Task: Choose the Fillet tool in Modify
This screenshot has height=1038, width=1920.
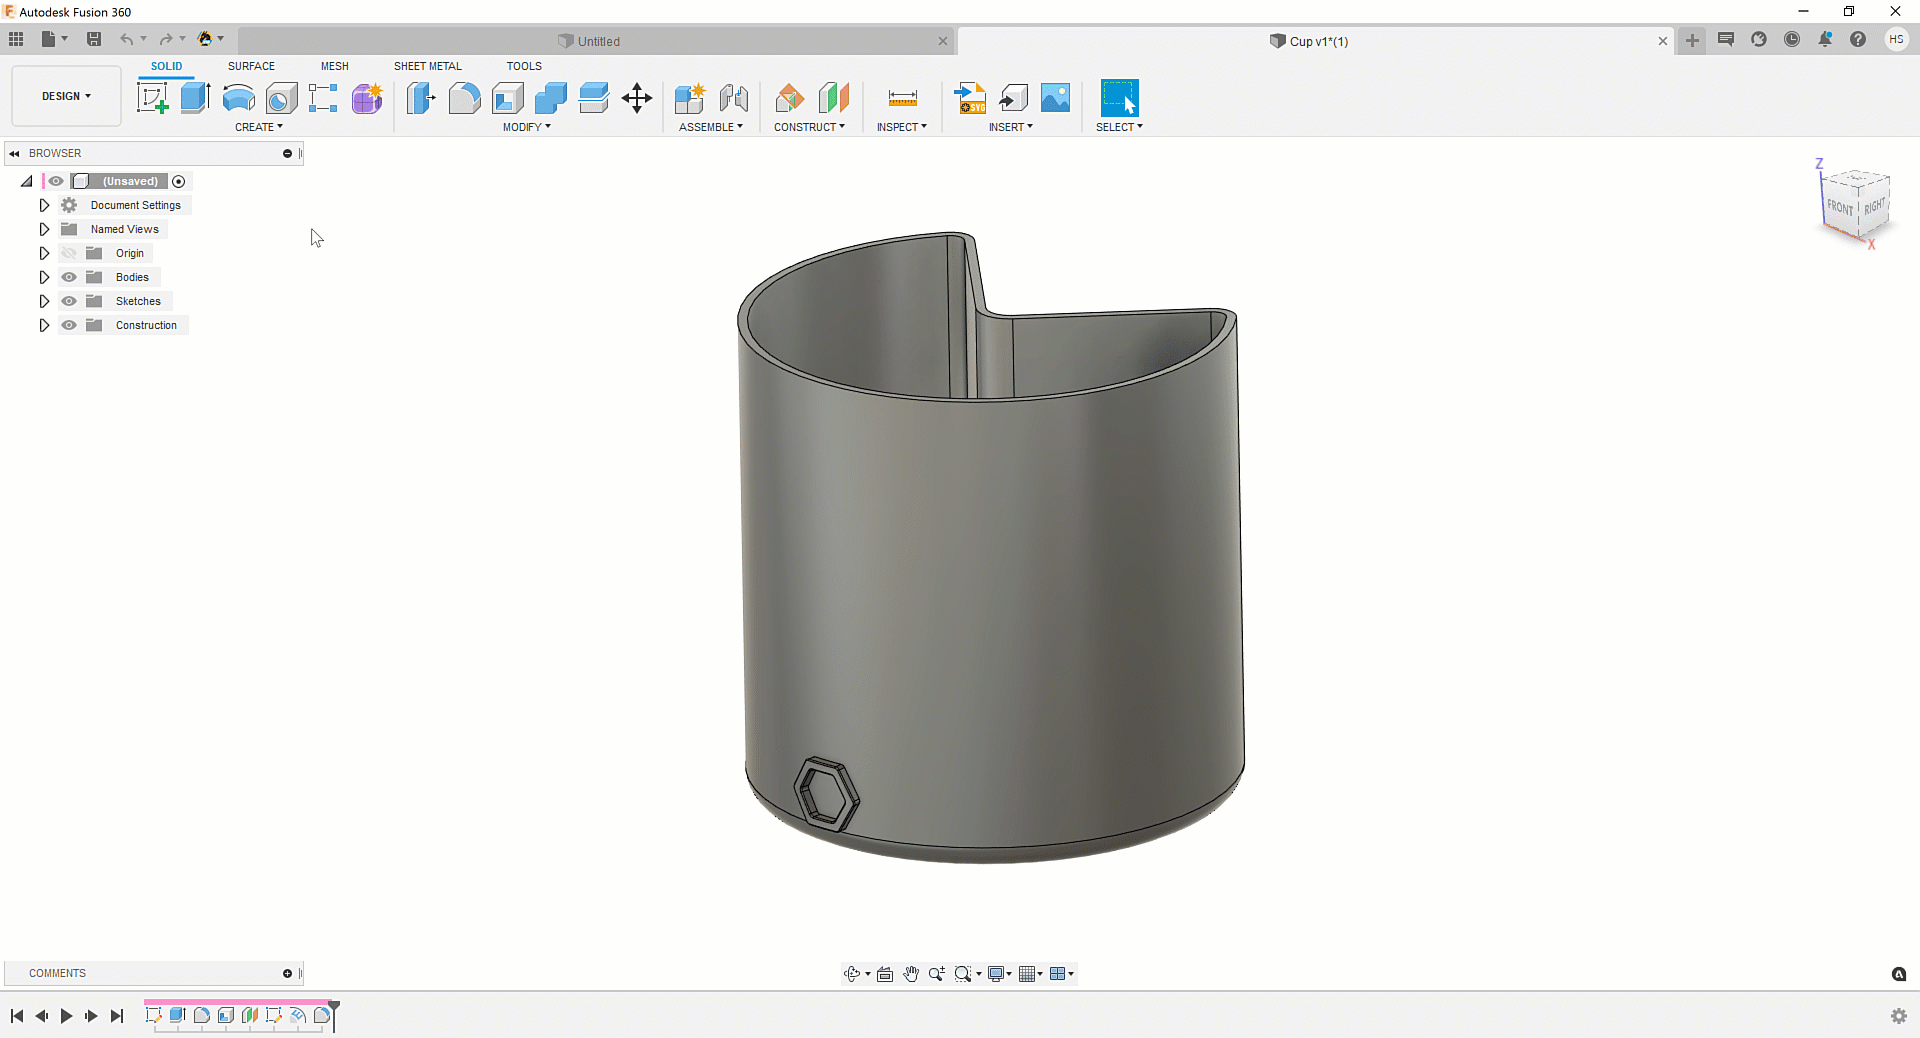Action: click(x=464, y=98)
